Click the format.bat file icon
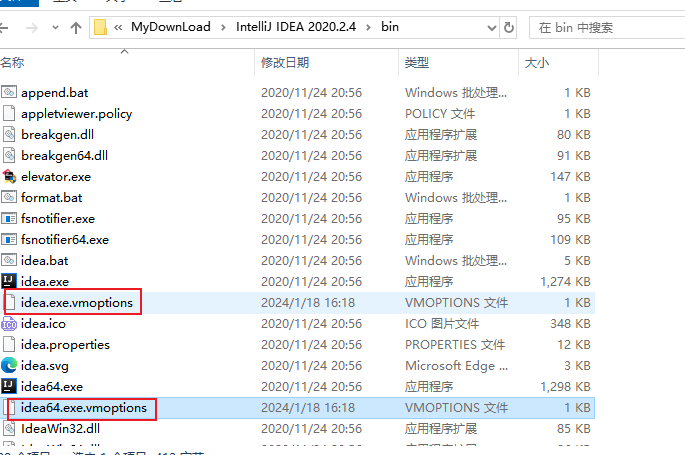Image resolution: width=685 pixels, height=455 pixels. coord(9,197)
